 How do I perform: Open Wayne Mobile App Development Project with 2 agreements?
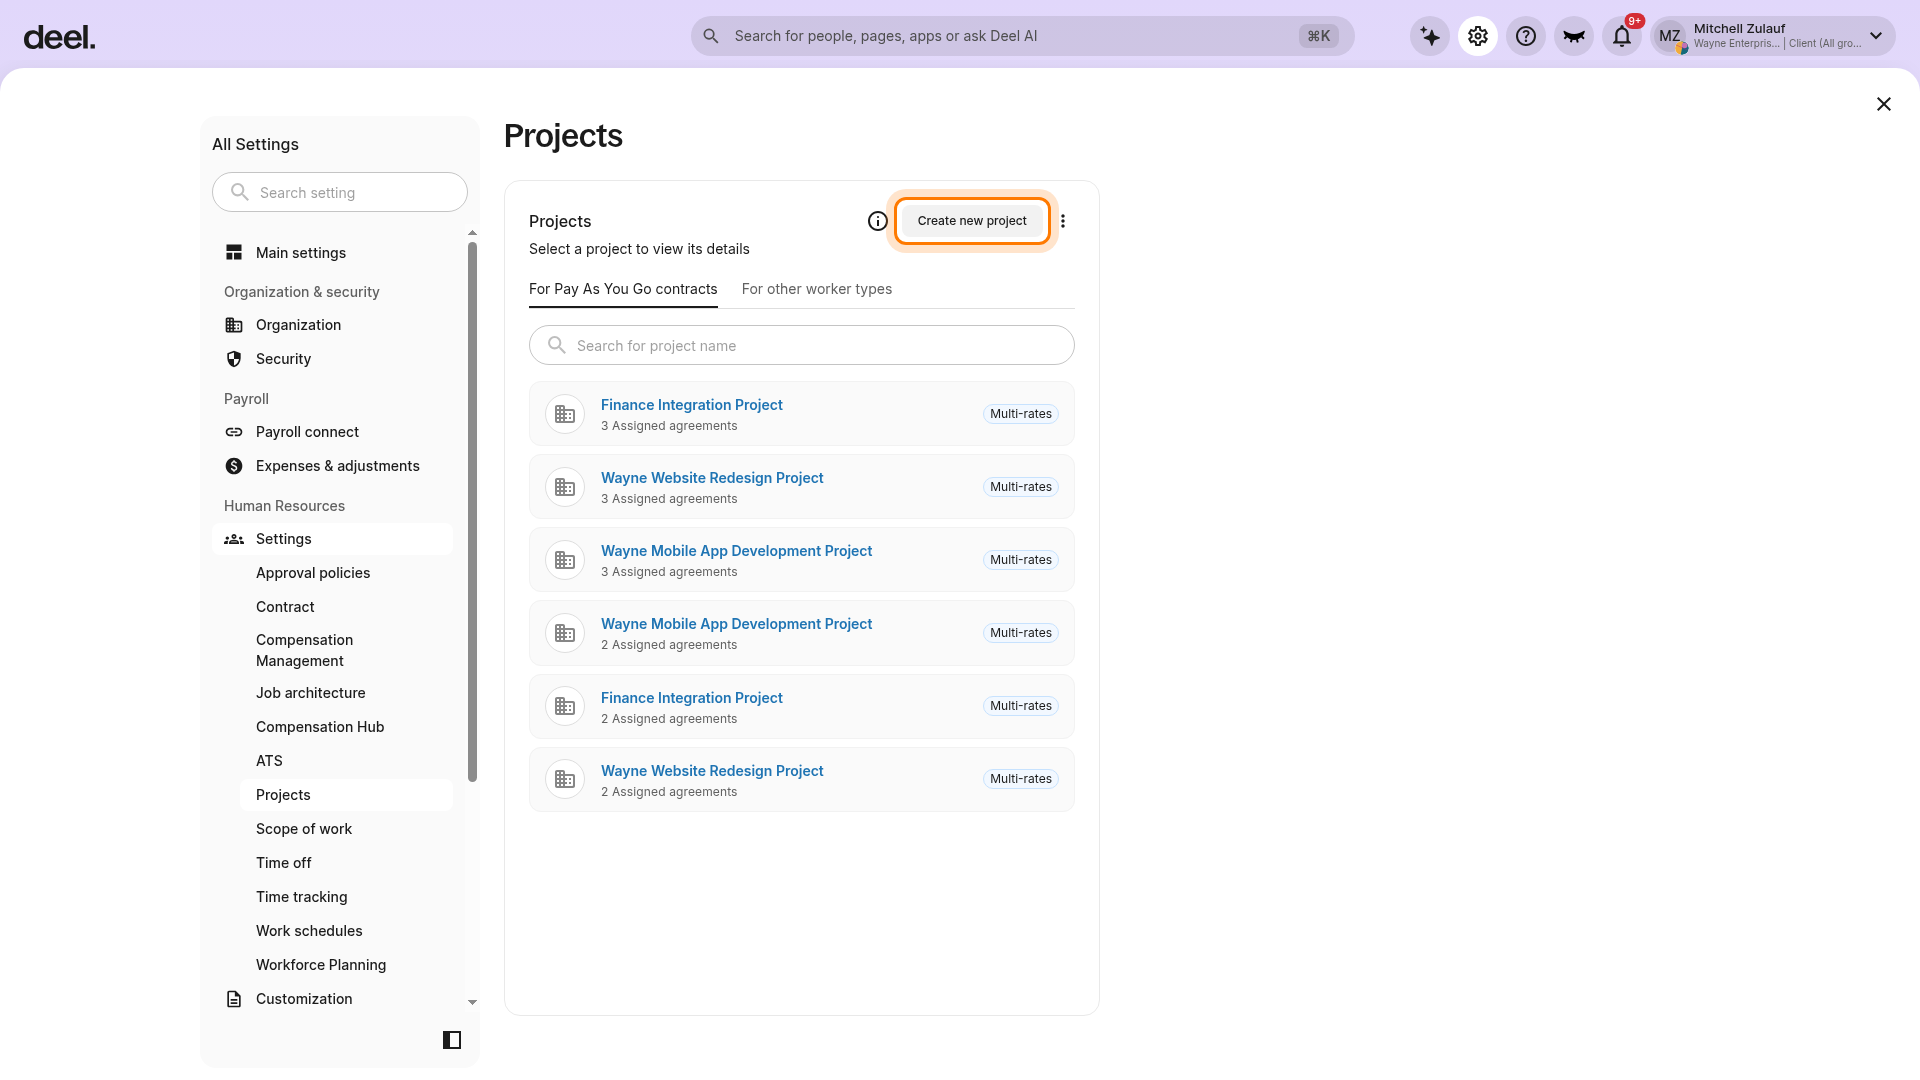(x=736, y=624)
